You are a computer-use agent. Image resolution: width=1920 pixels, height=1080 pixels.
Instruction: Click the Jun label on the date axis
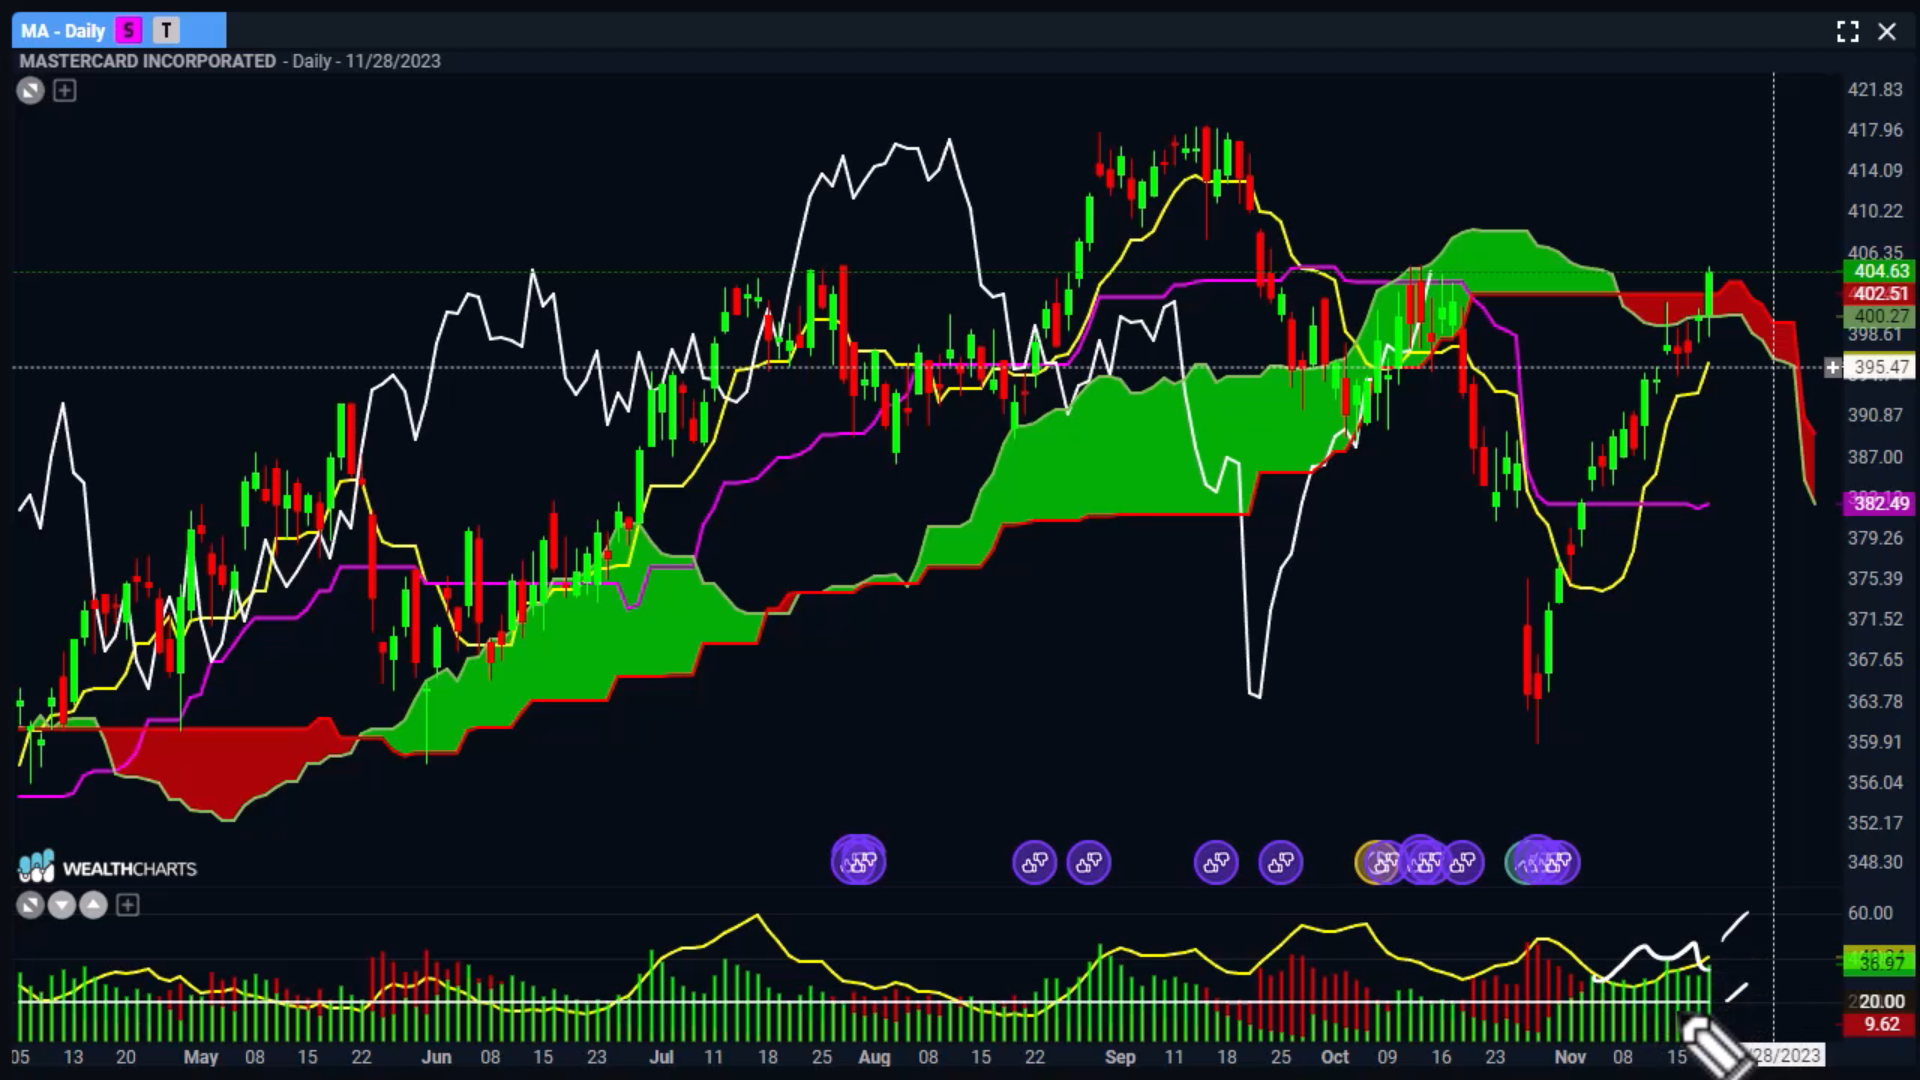[436, 1057]
